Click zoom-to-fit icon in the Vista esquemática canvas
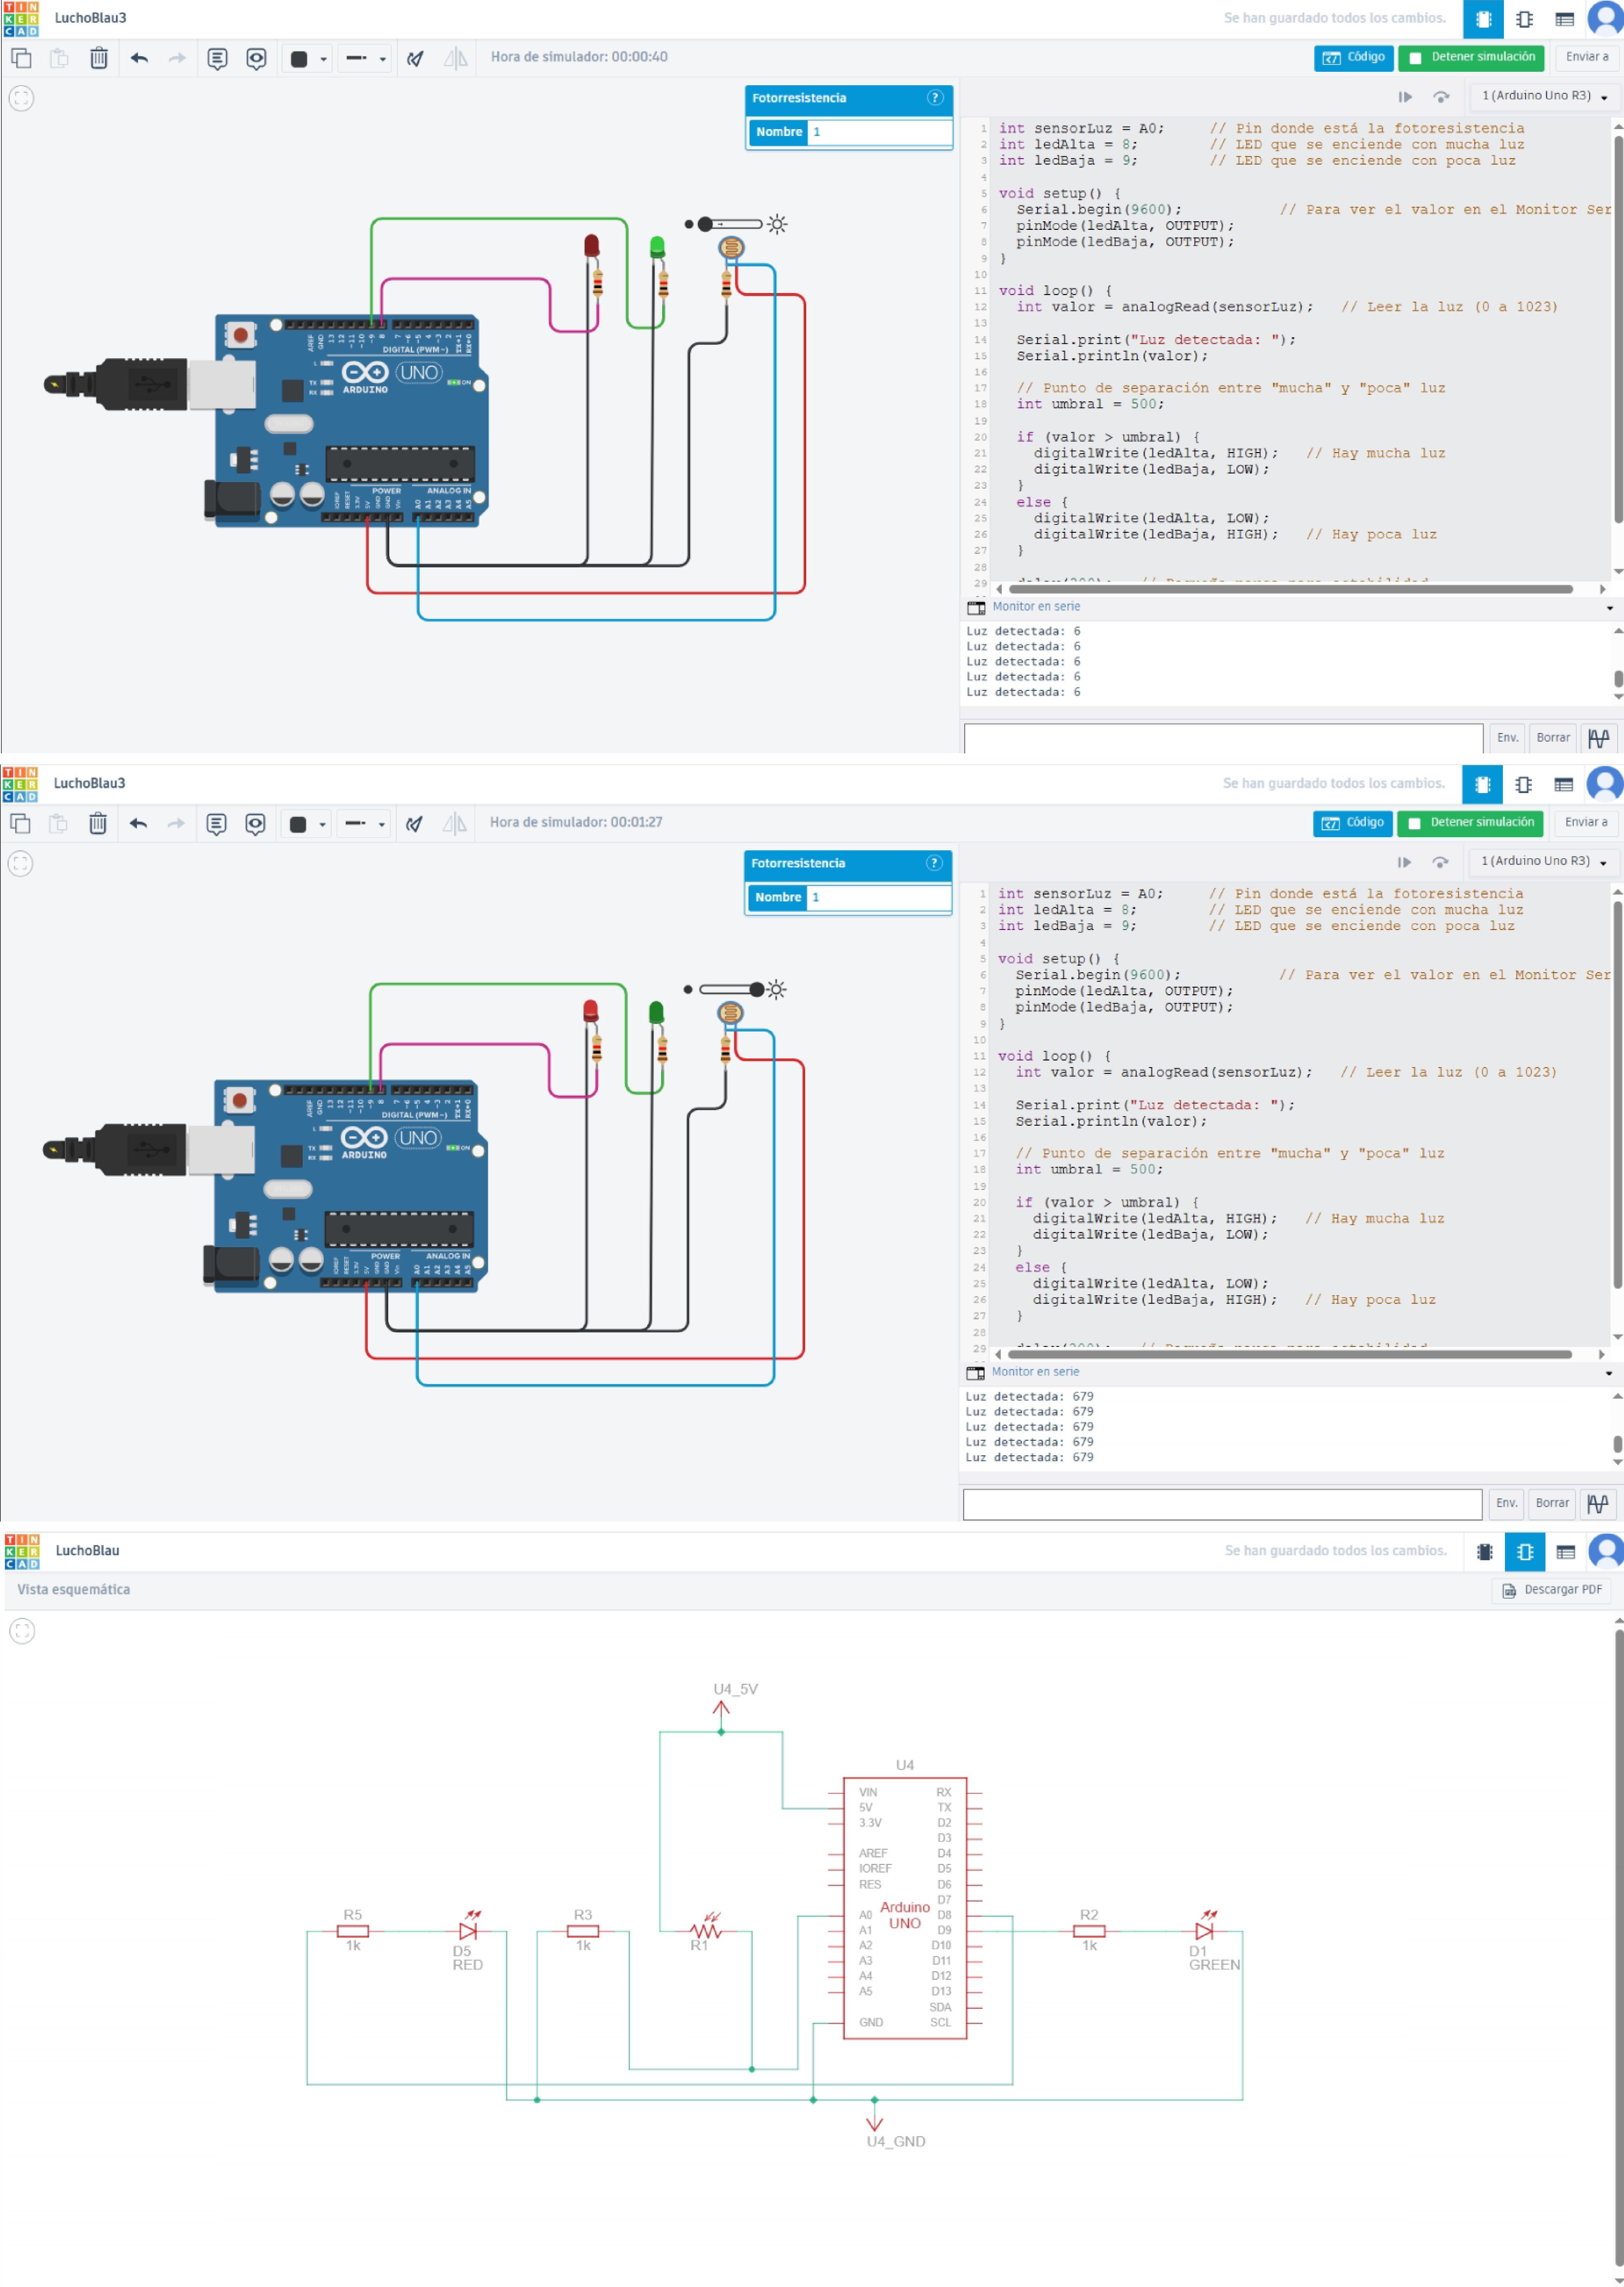1624x2287 pixels. pyautogui.click(x=22, y=1631)
